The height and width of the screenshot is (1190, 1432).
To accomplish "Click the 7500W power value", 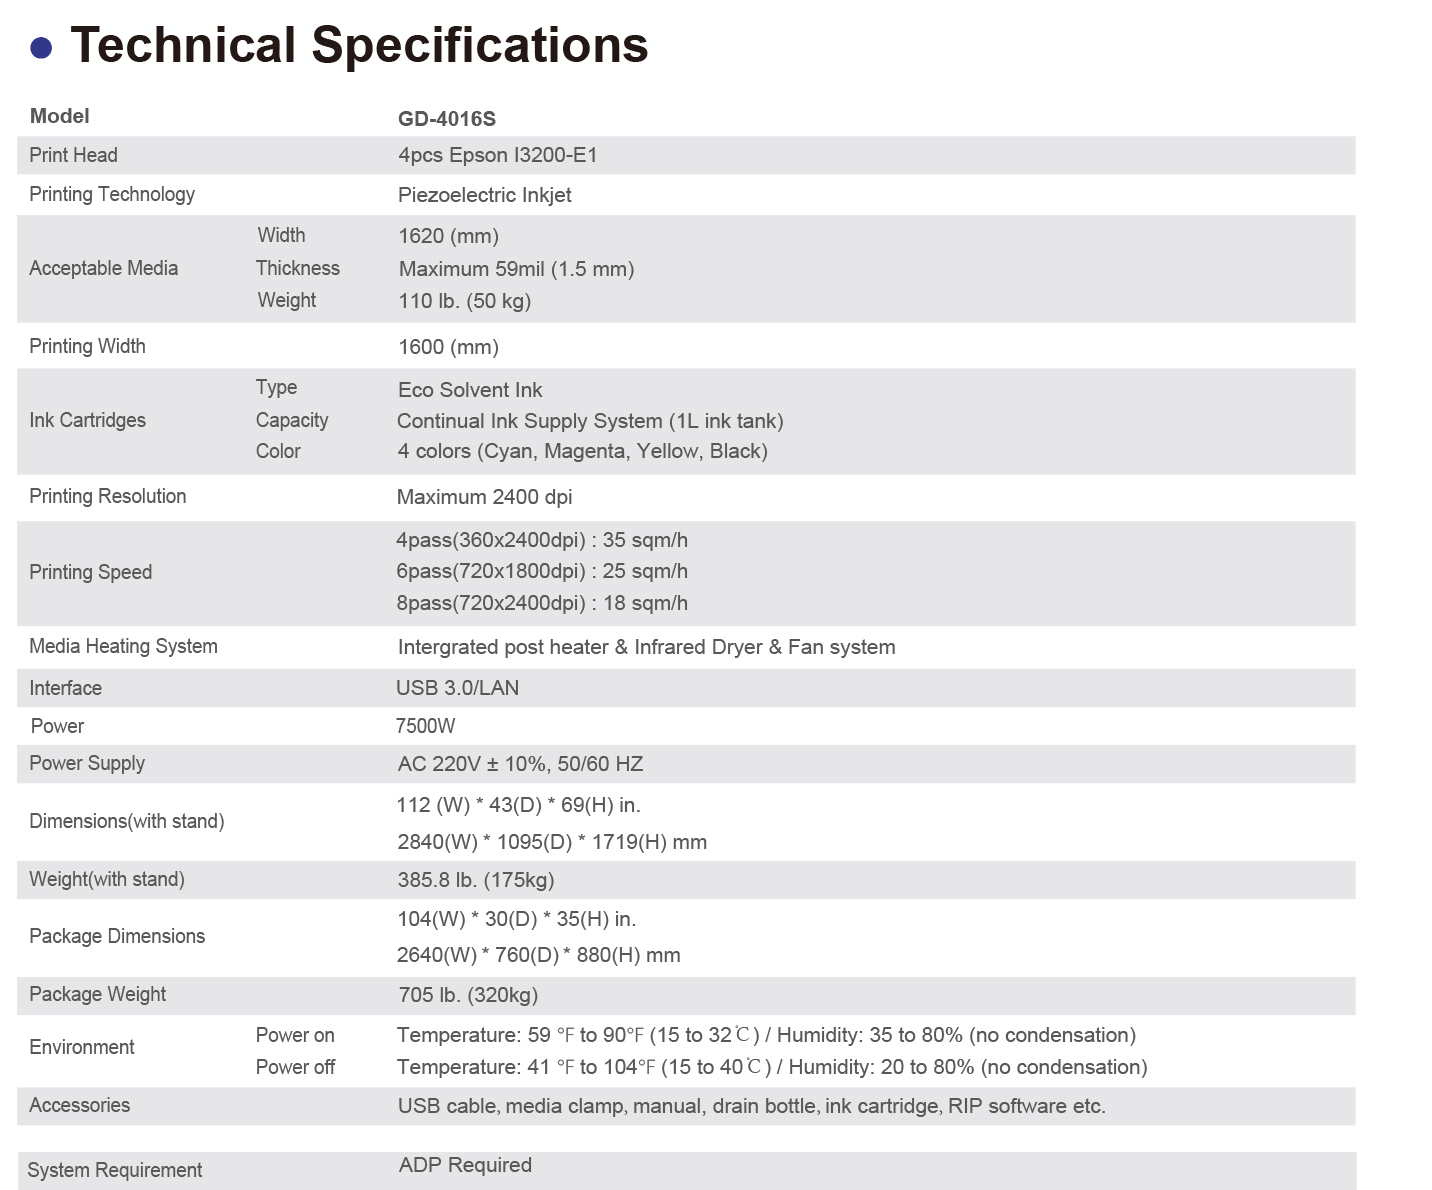I will (425, 726).
